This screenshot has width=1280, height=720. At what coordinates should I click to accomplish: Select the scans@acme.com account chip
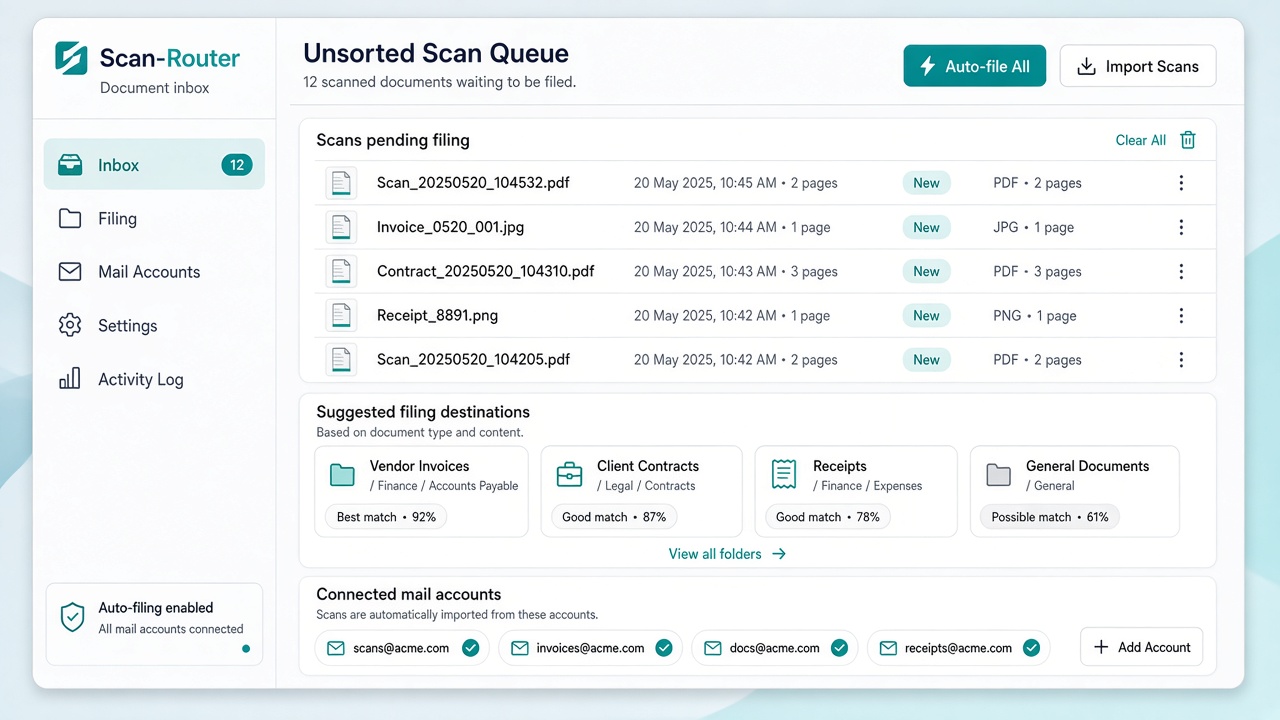[402, 648]
